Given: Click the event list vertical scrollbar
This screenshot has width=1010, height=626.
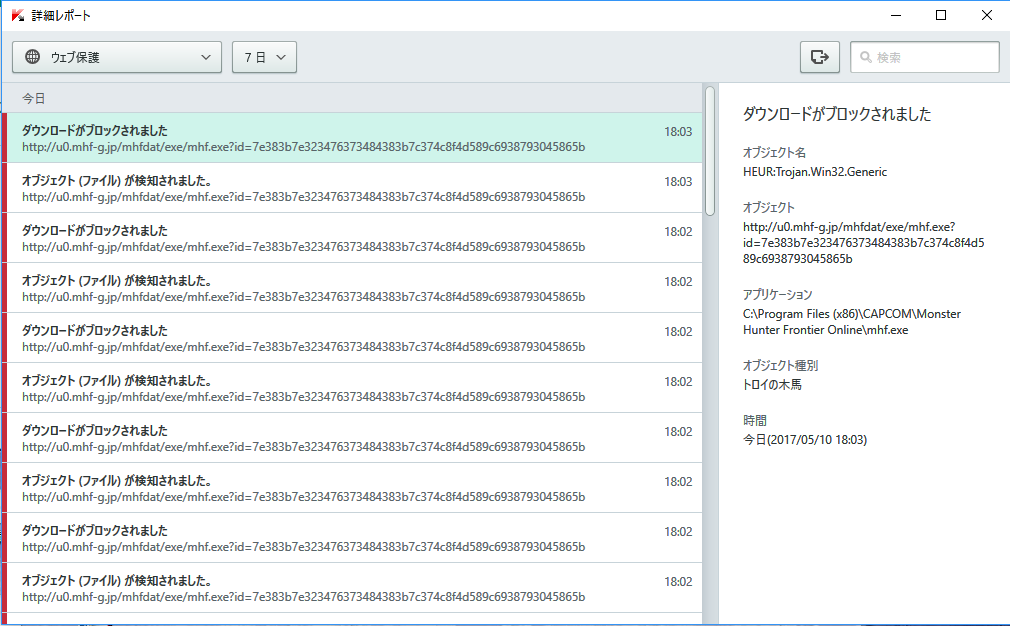Looking at the screenshot, I should pyautogui.click(x=710, y=151).
